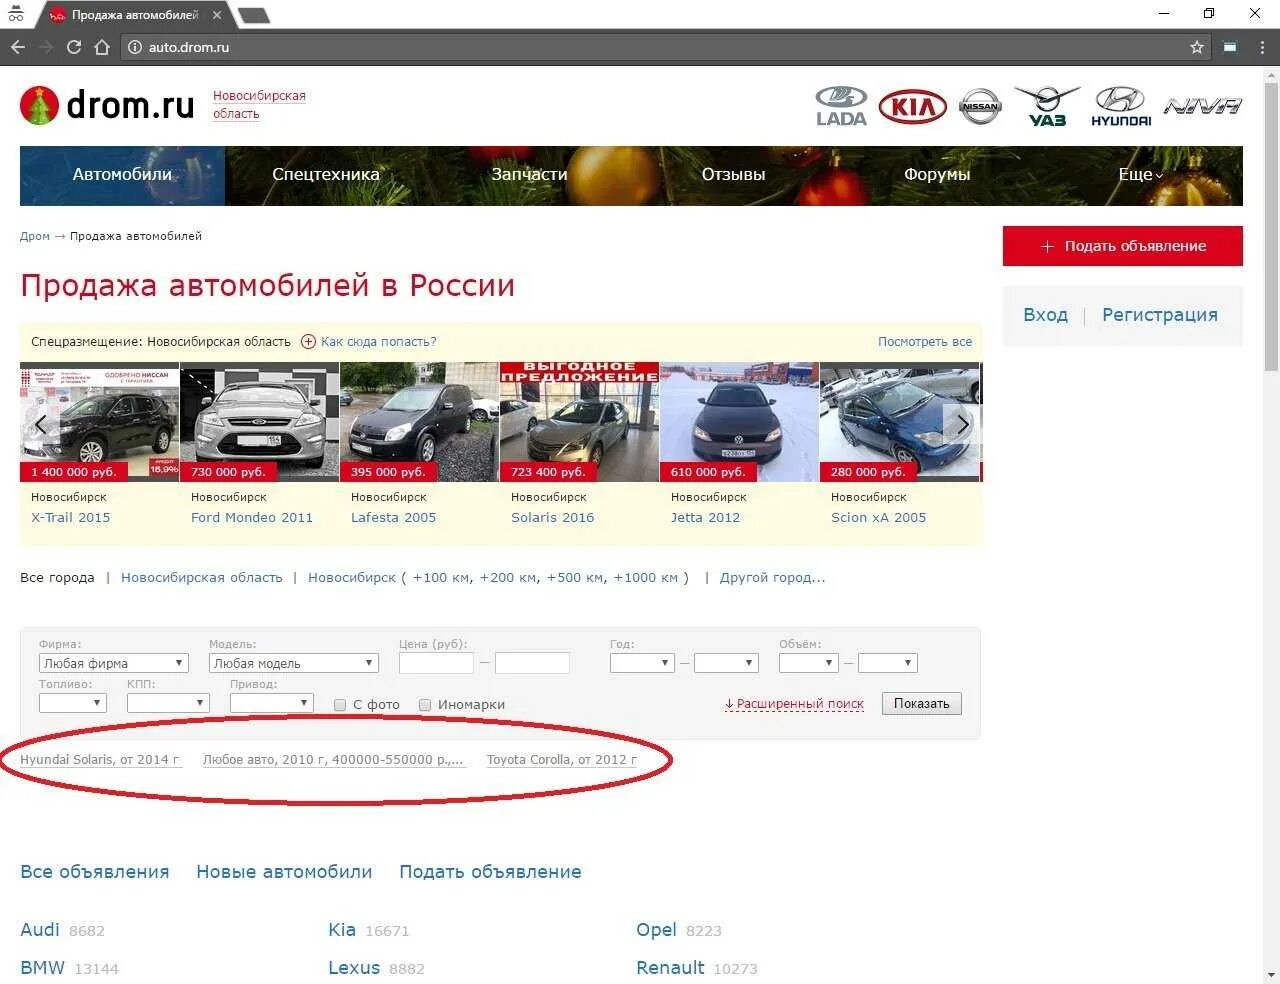Open Scion xA 2005 listing thumbnail
The width and height of the screenshot is (1280, 984).
click(x=899, y=422)
